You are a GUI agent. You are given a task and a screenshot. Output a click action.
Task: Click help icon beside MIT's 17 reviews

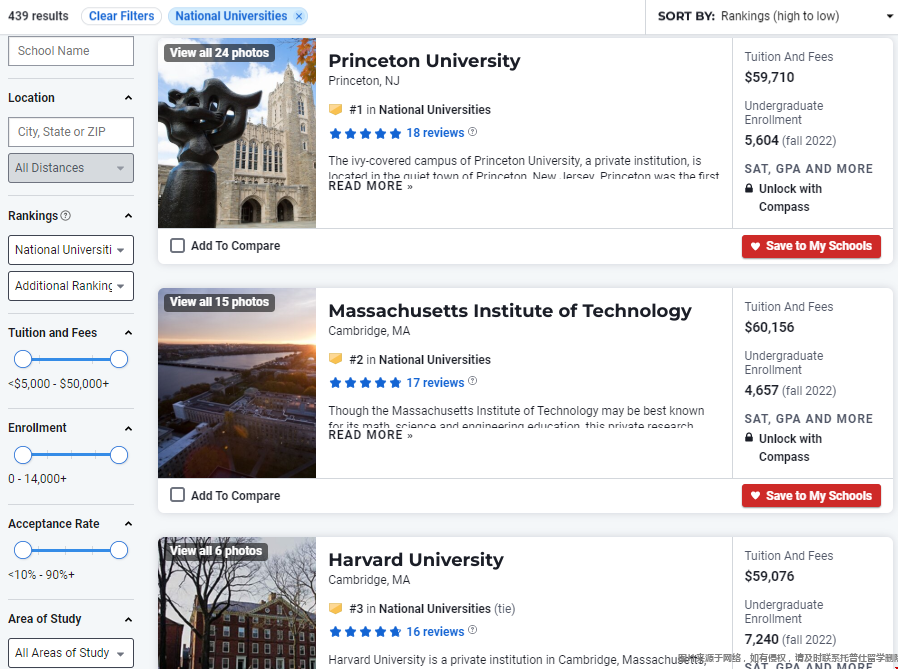[x=472, y=381]
